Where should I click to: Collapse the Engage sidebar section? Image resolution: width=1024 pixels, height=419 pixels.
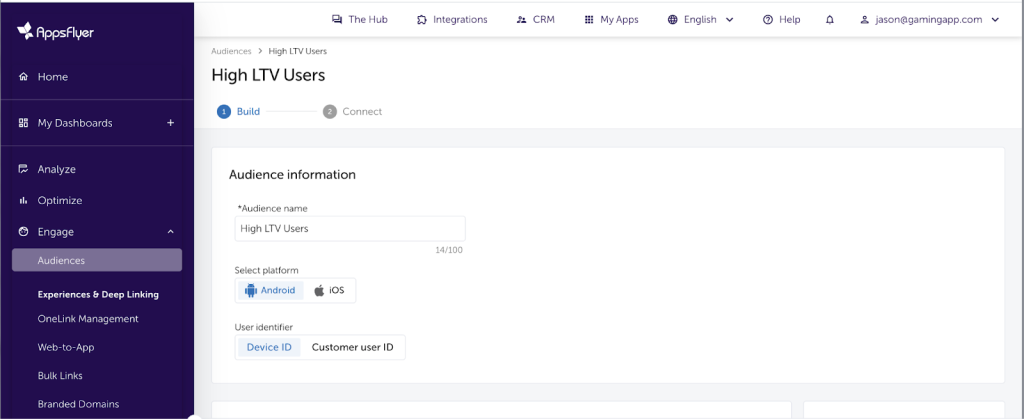(x=170, y=232)
